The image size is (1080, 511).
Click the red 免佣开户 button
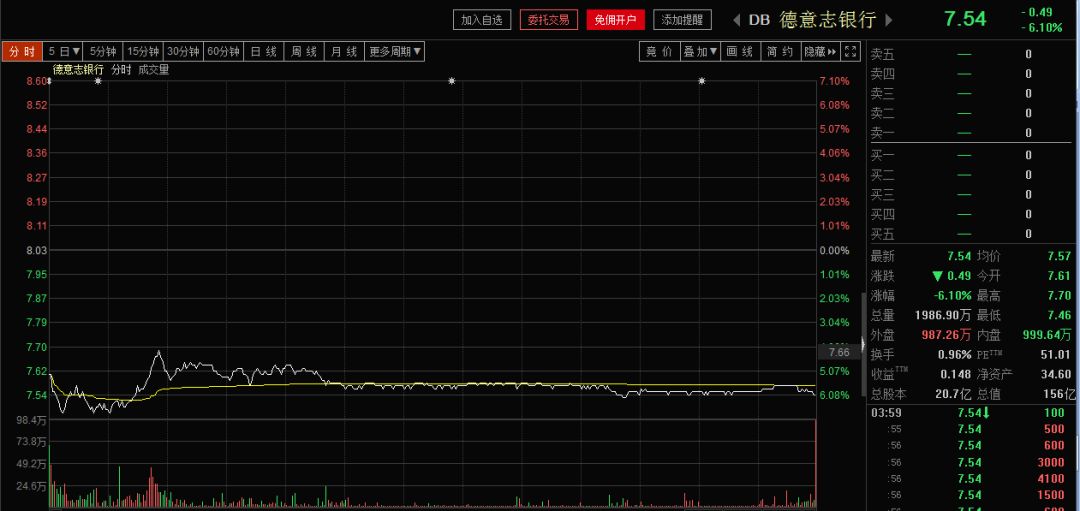click(x=616, y=20)
